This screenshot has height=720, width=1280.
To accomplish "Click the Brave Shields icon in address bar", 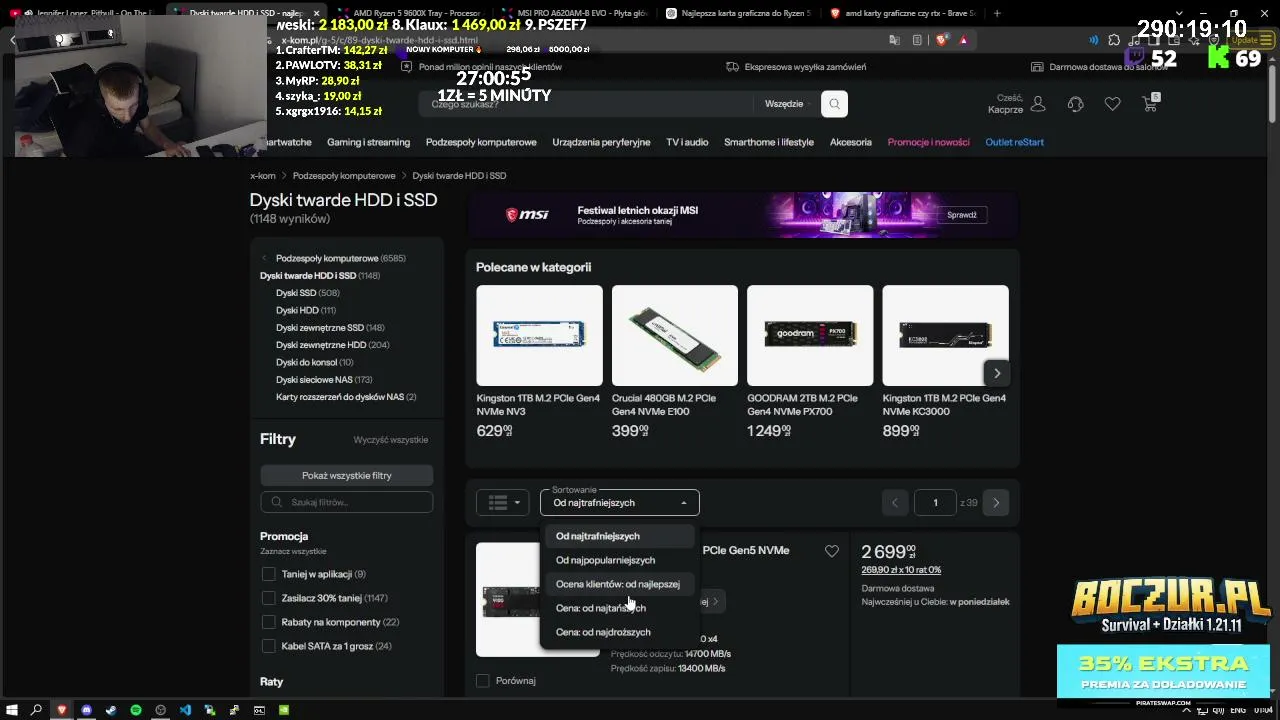I will tap(941, 40).
